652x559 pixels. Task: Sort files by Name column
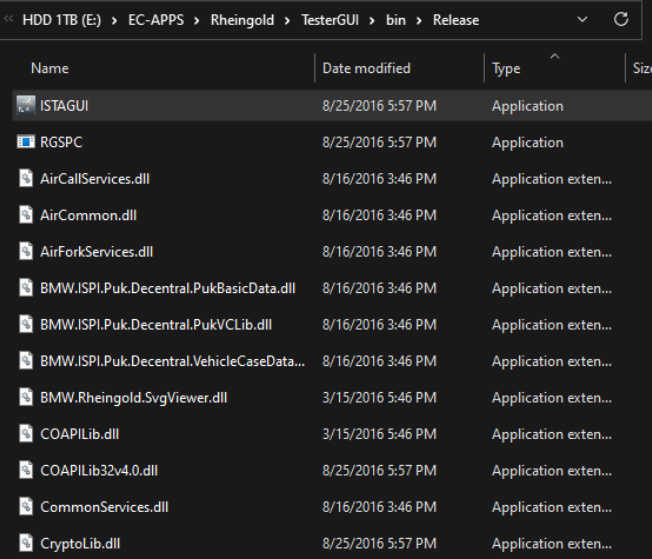pos(50,68)
